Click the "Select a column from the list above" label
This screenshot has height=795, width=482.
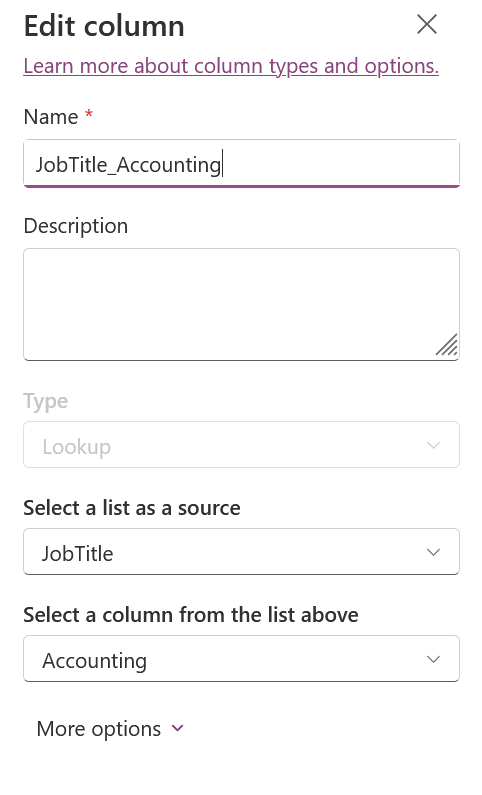coord(191,615)
